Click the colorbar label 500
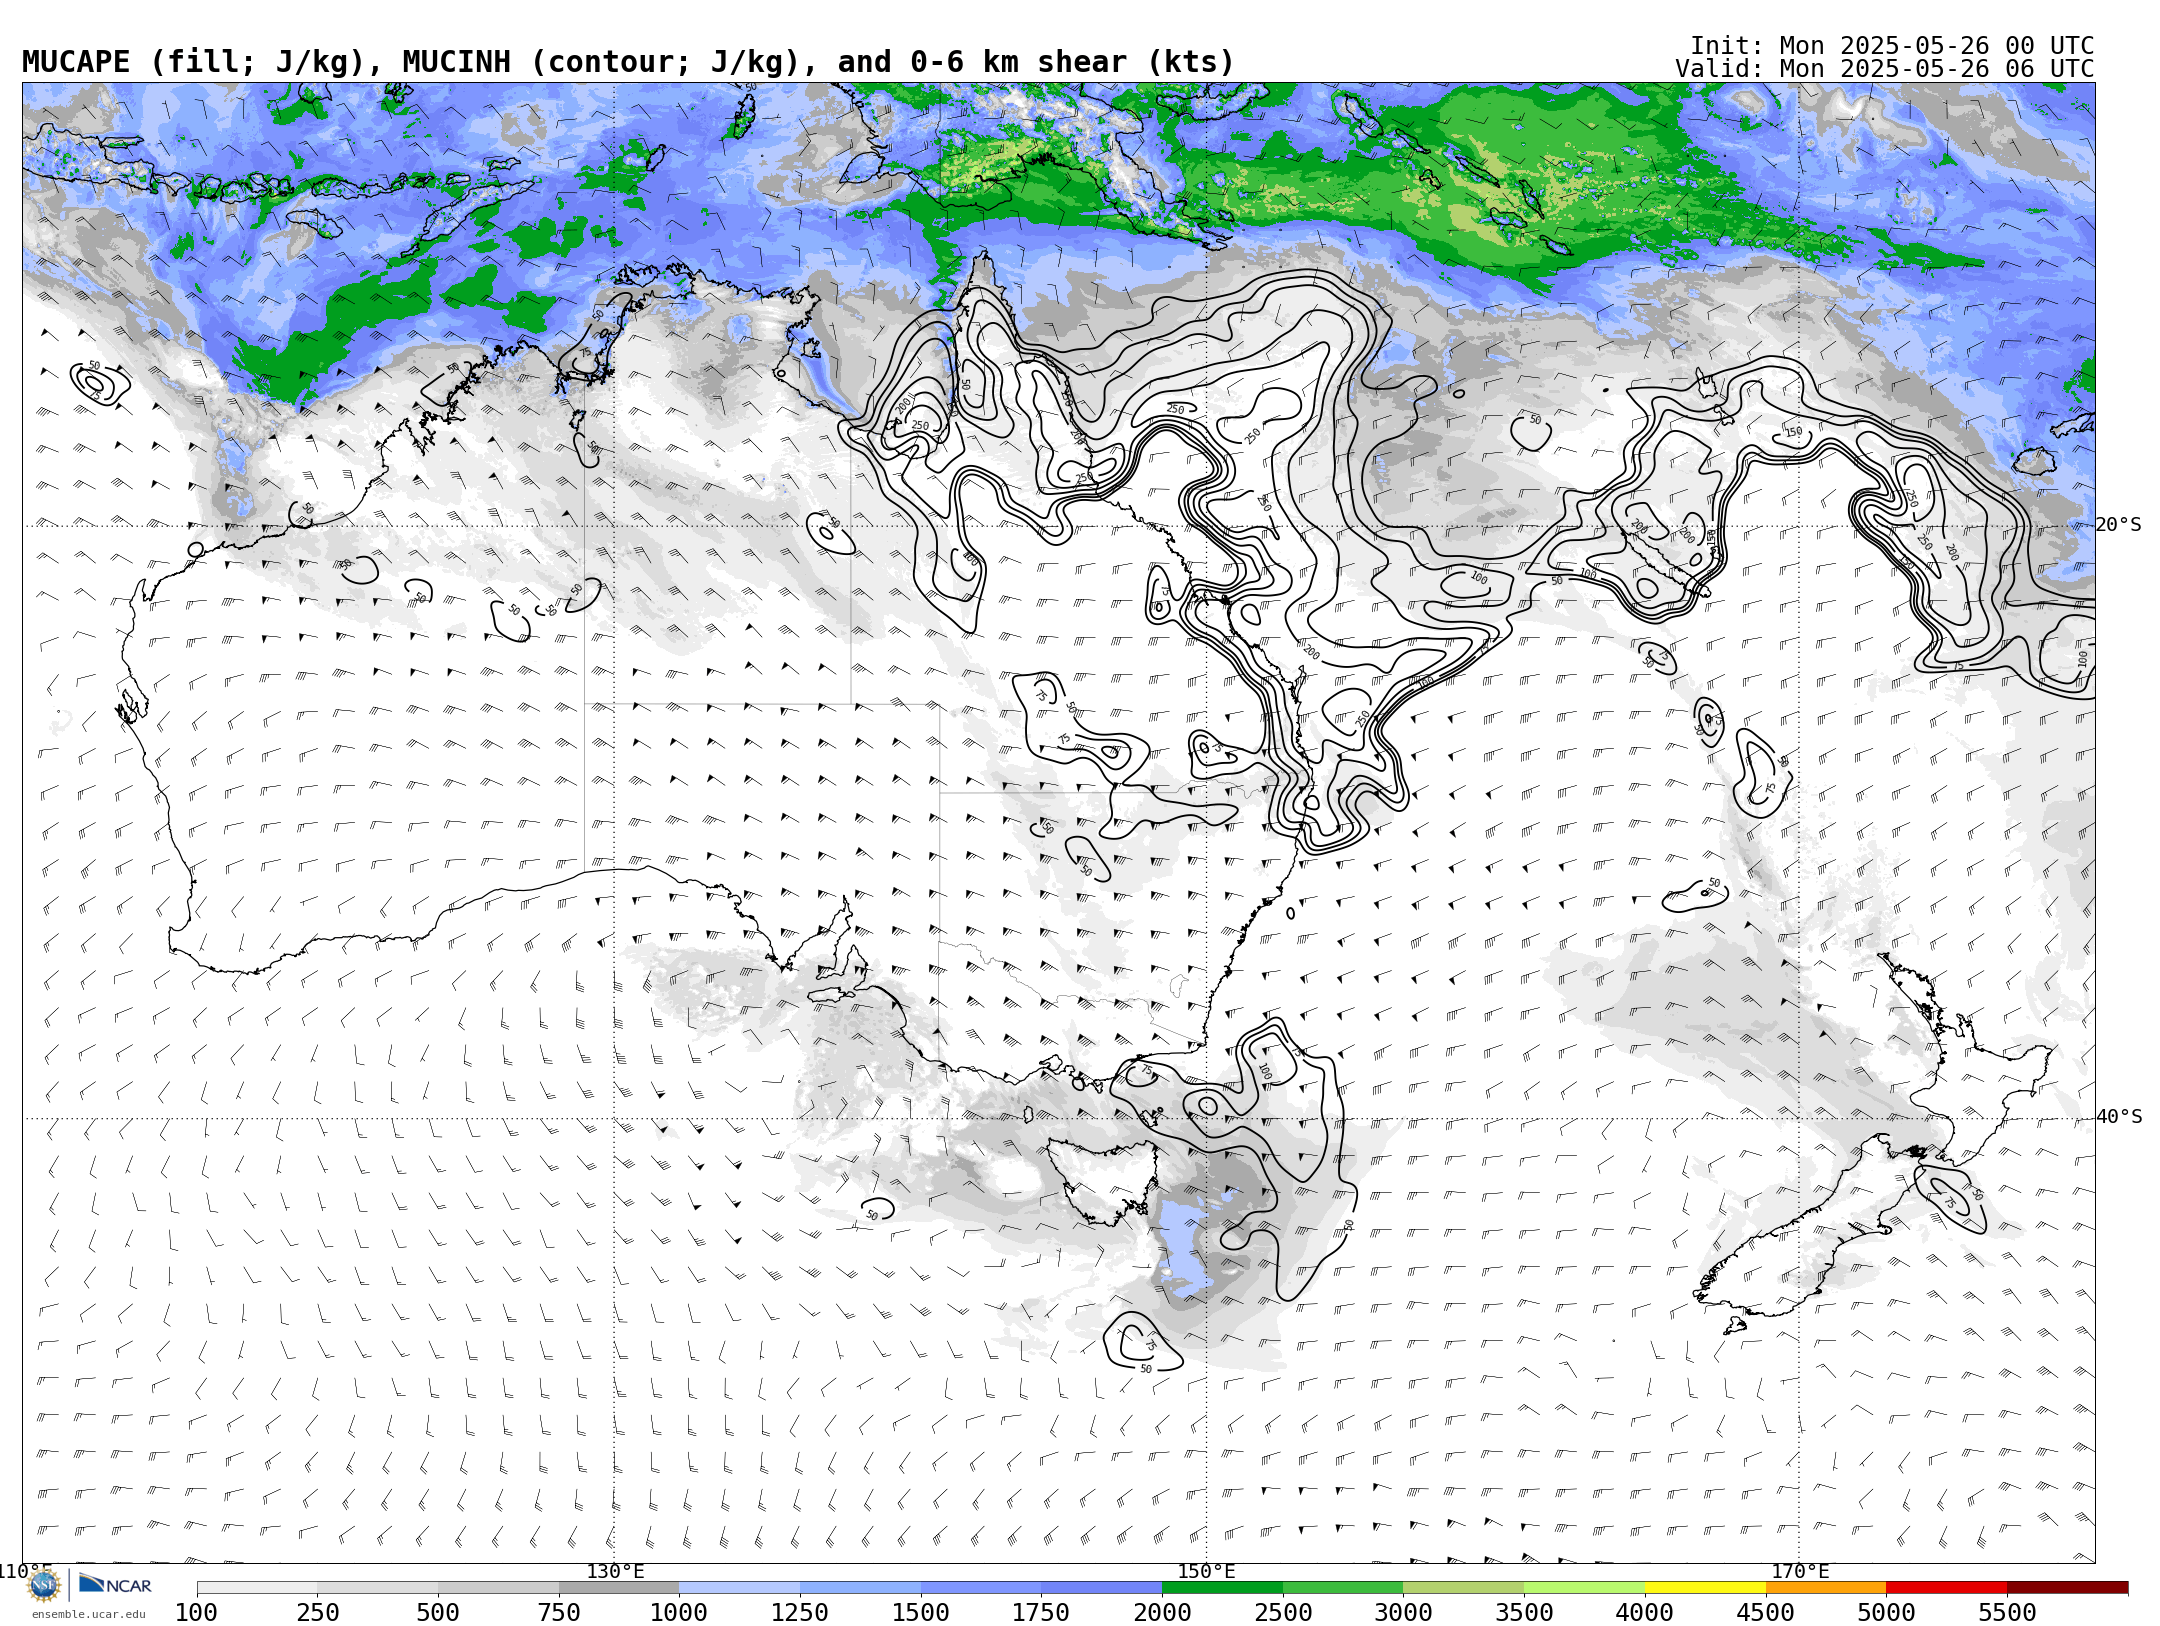This screenshot has width=2160, height=1626. (438, 1612)
